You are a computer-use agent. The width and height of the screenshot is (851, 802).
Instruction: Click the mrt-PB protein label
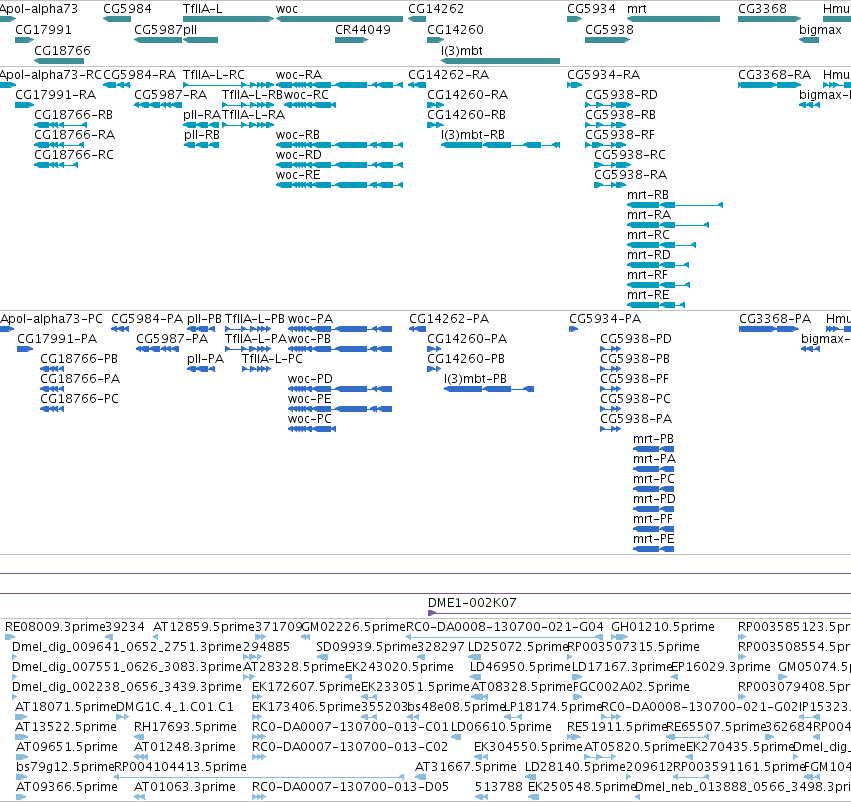[x=653, y=438]
